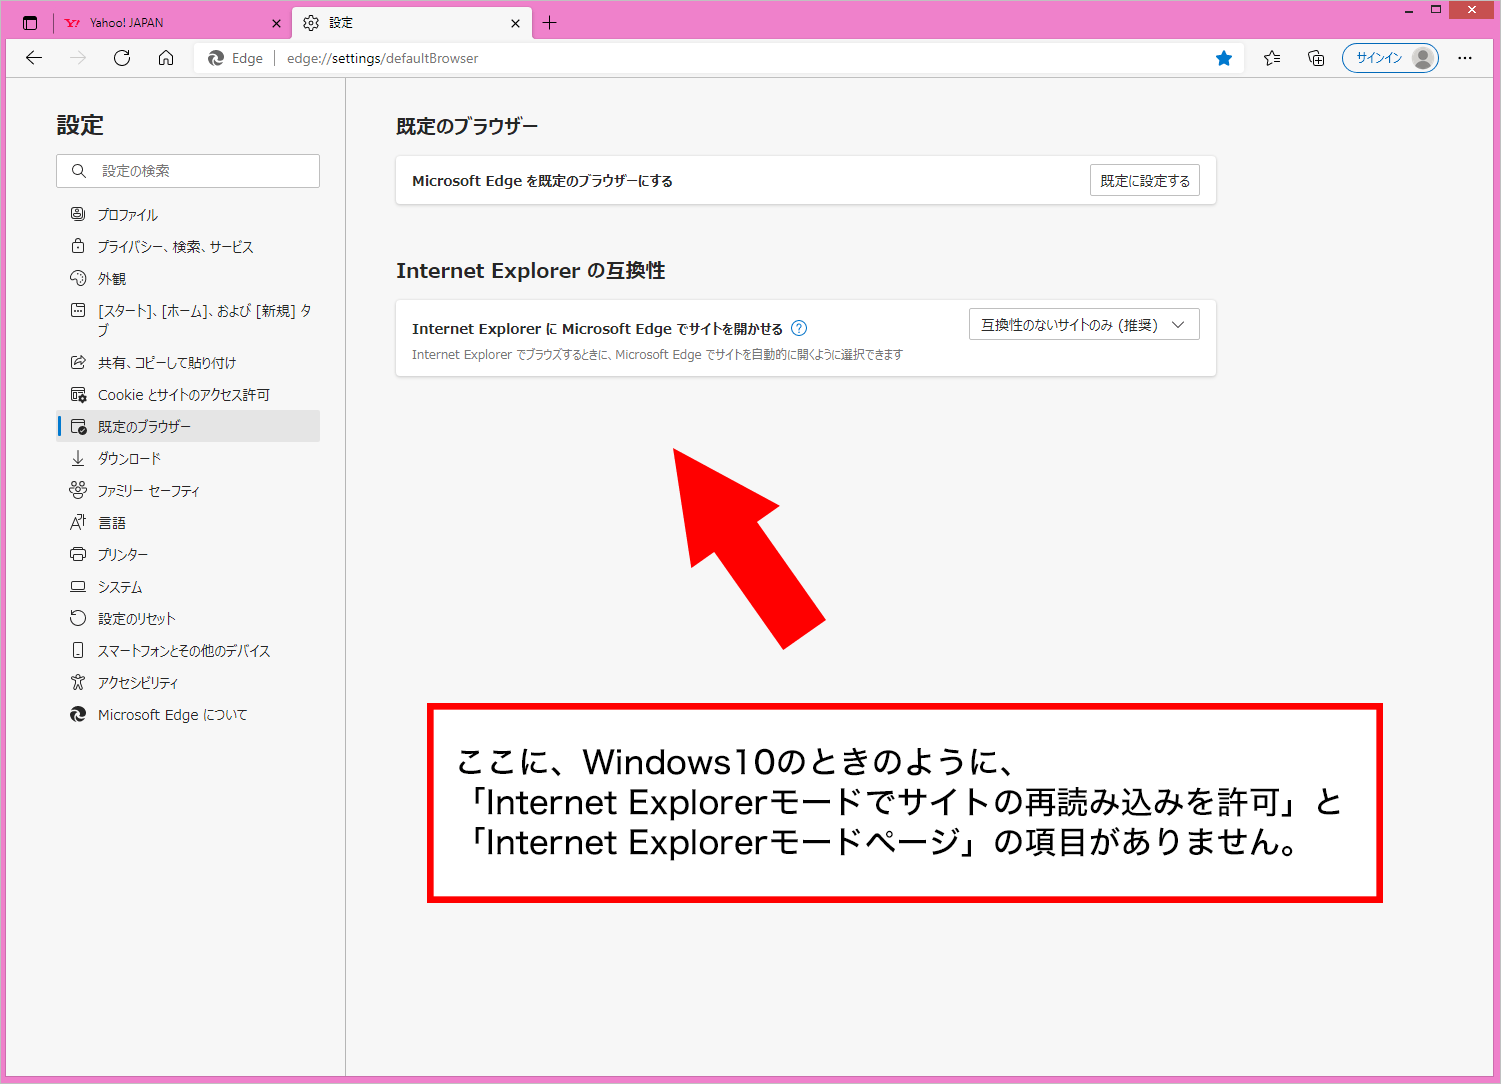Open 互換性のないサイトのみ (推奨) dropdown
This screenshot has width=1501, height=1084.
click(x=1084, y=325)
